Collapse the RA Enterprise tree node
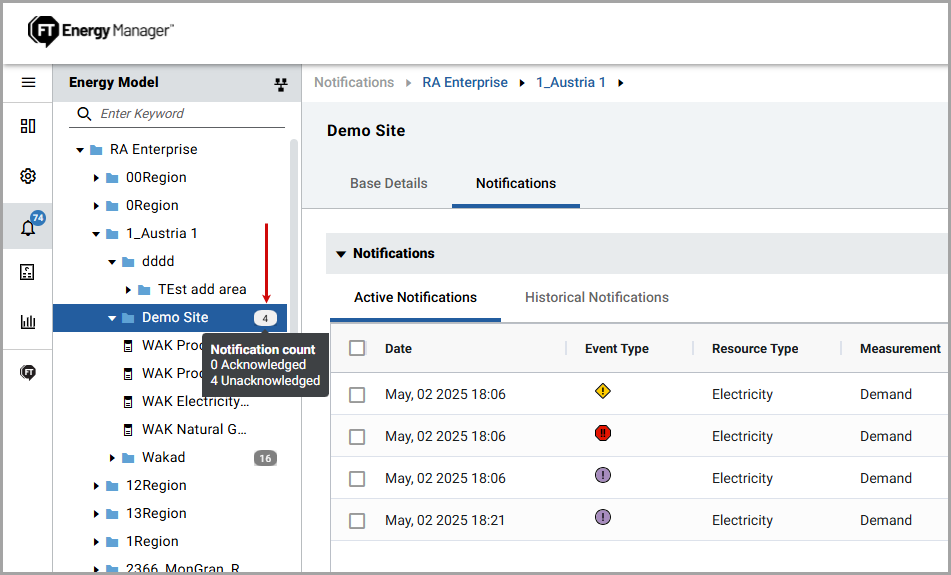Screen dimensions: 951x575 [80, 150]
